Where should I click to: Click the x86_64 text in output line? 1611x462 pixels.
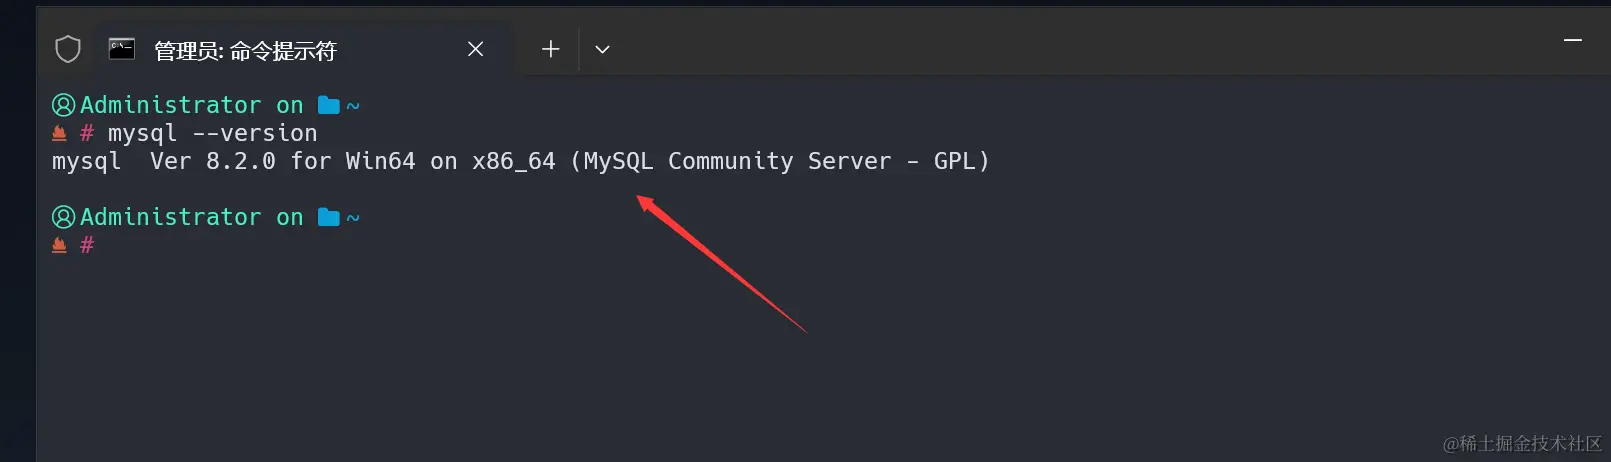513,162
